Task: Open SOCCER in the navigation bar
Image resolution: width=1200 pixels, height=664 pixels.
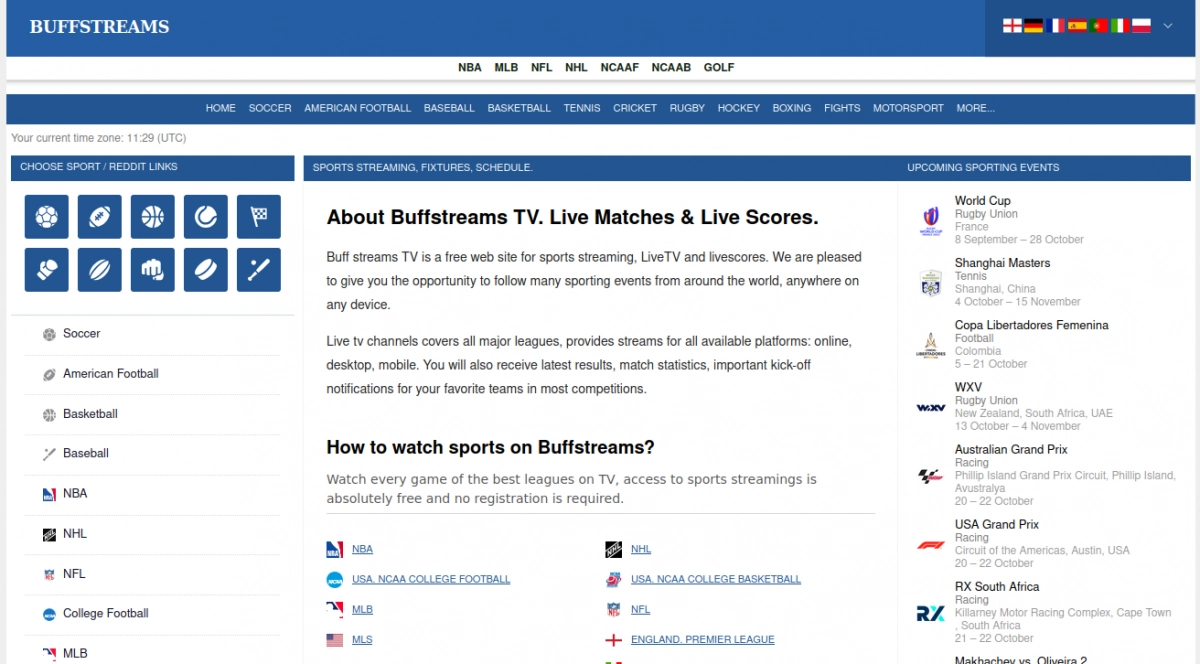Action: [270, 108]
